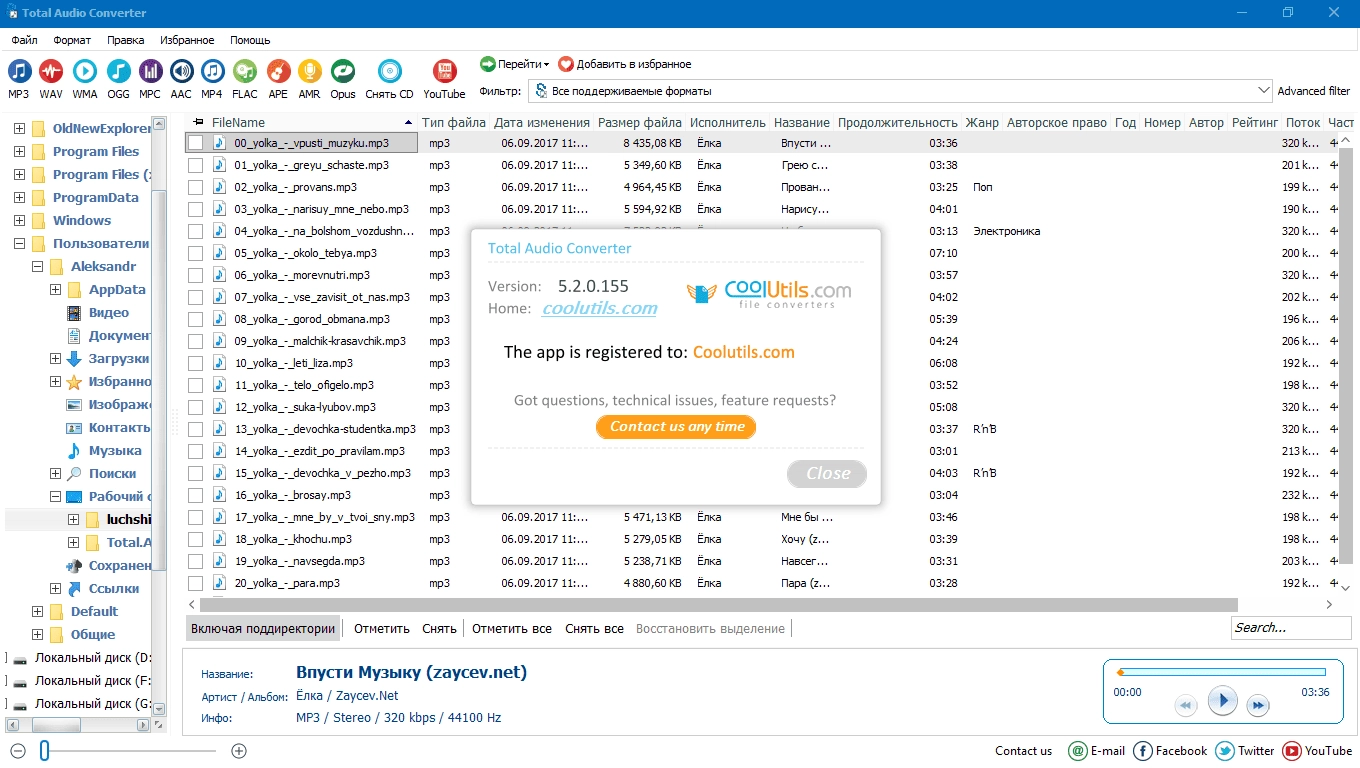1360x768 pixels.
Task: Click the MPC format icon
Action: (150, 71)
